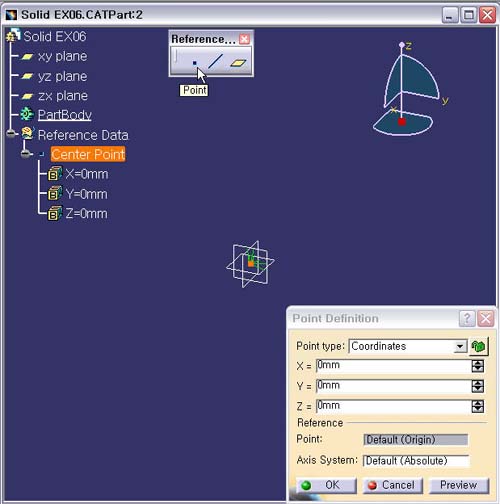
Task: Collapse the Center Point tree node
Action: [25, 154]
